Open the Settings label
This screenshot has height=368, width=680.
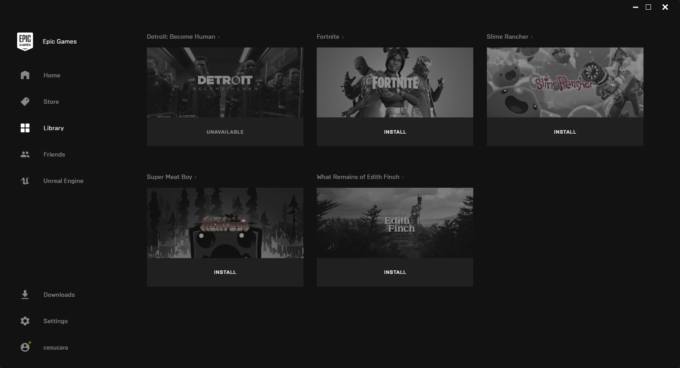pos(56,321)
